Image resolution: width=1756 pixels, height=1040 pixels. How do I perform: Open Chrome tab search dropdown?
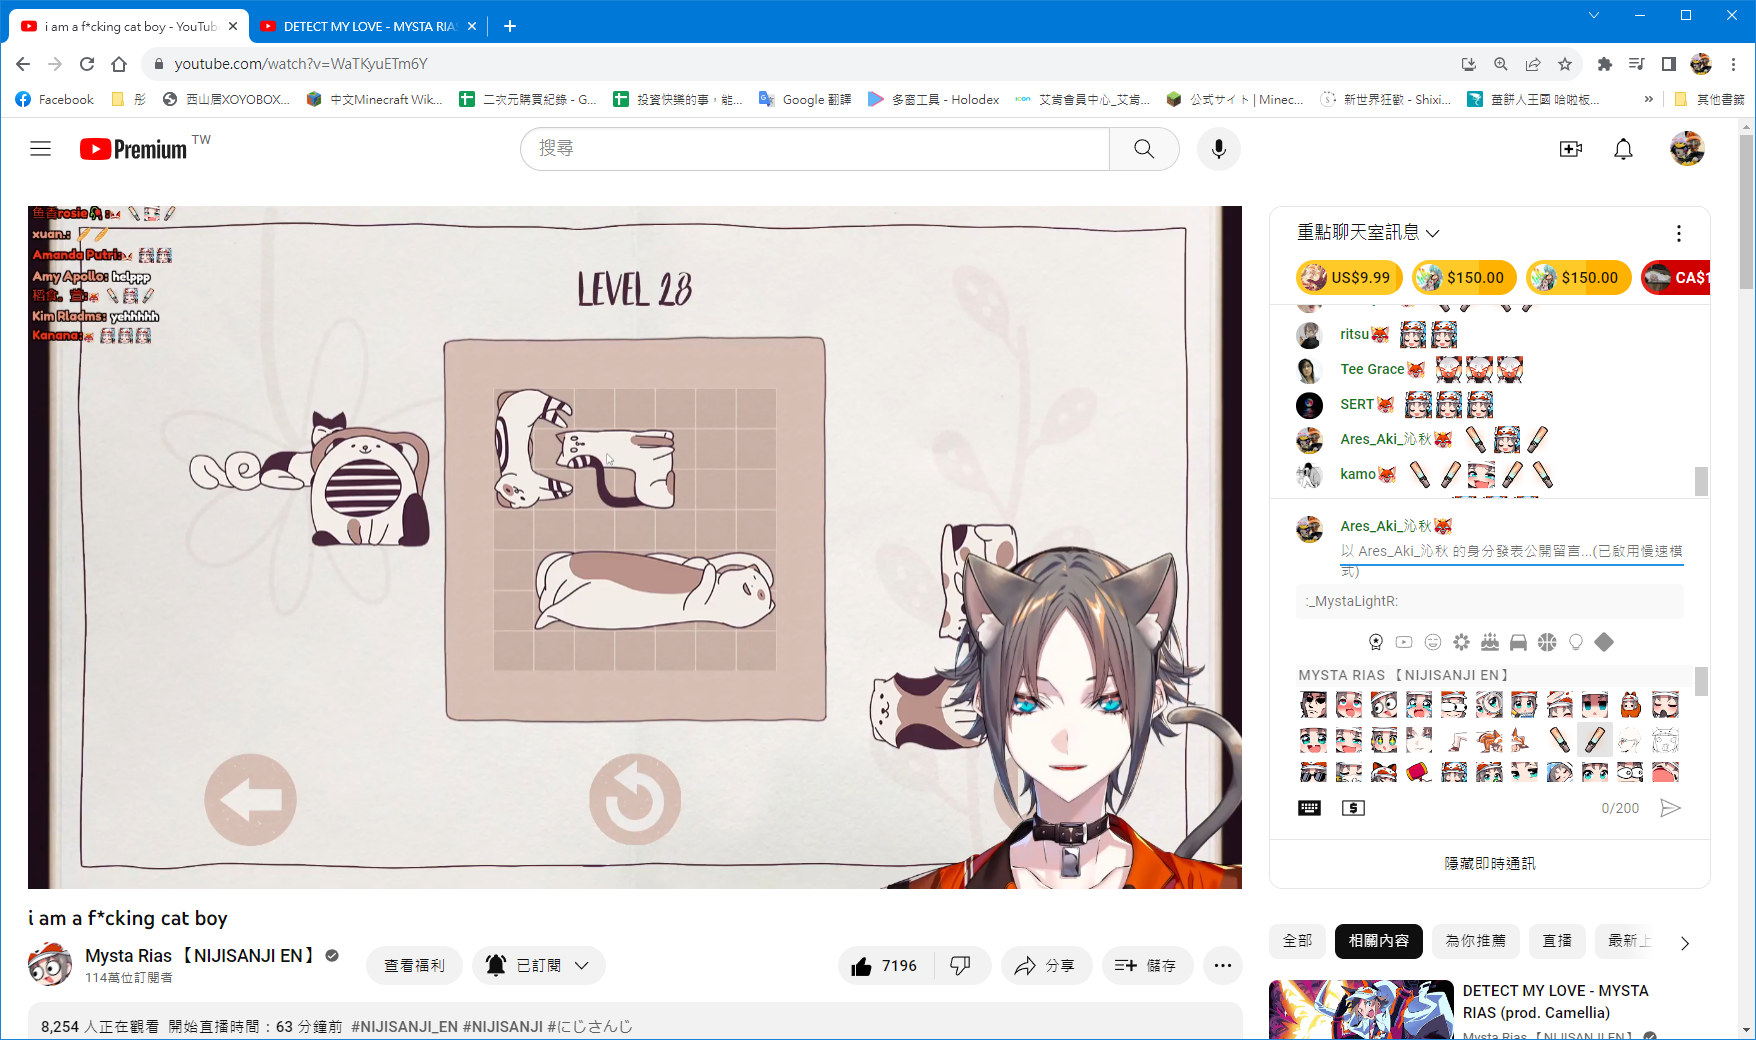[x=1594, y=15]
